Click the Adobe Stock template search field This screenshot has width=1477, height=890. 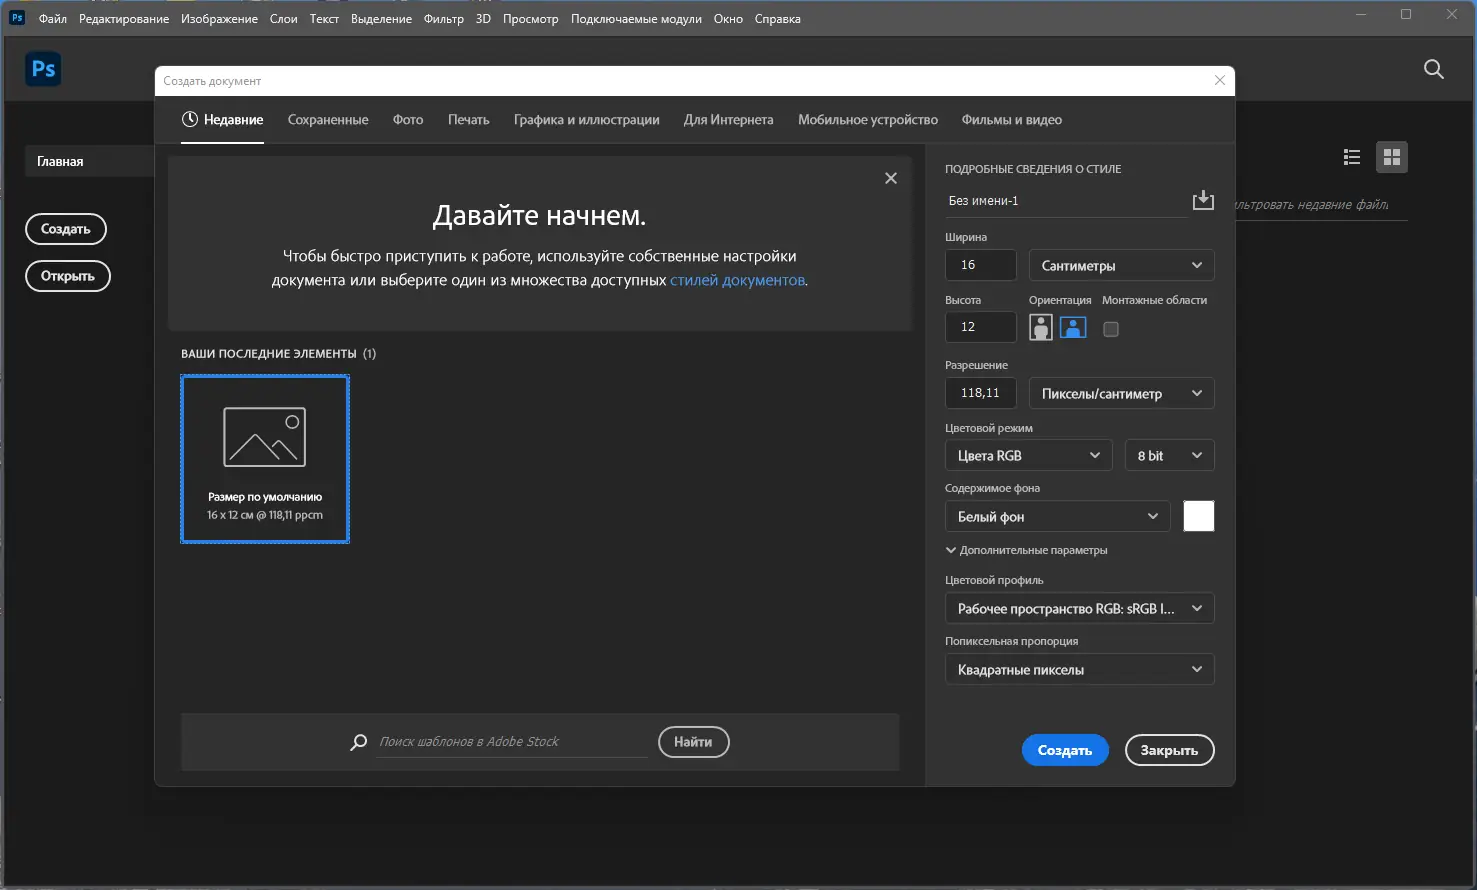coord(512,742)
